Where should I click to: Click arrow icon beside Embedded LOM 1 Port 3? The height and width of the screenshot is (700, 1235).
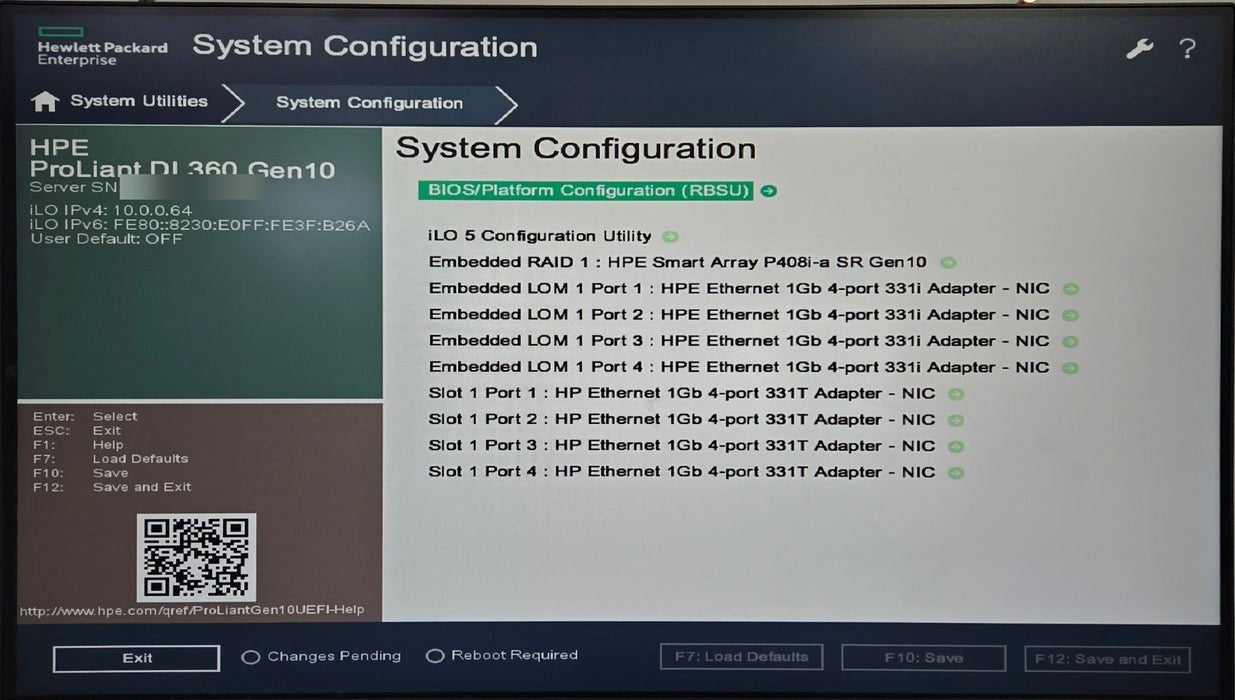[x=1070, y=341]
